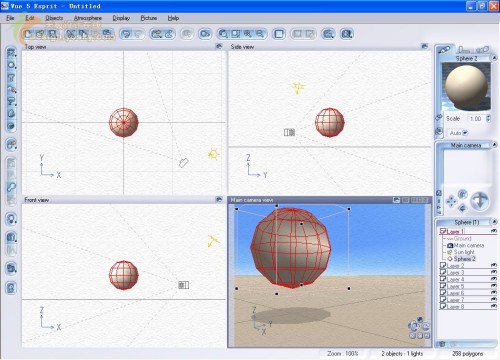The image size is (500, 360).
Task: Click the Save file toolbar icon
Action: pos(52,34)
